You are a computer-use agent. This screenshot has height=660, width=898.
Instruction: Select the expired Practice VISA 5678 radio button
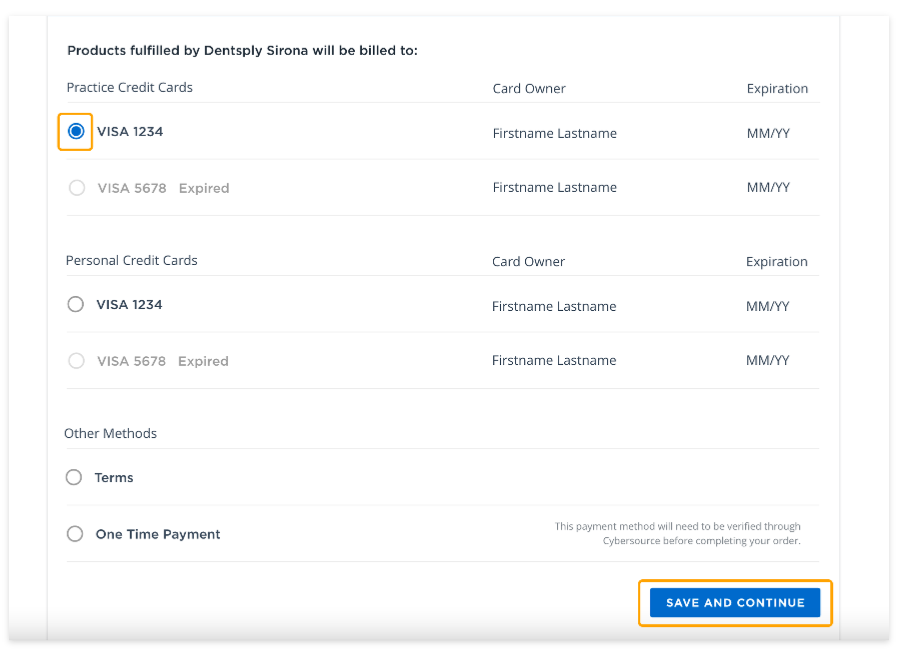pyautogui.click(x=77, y=188)
